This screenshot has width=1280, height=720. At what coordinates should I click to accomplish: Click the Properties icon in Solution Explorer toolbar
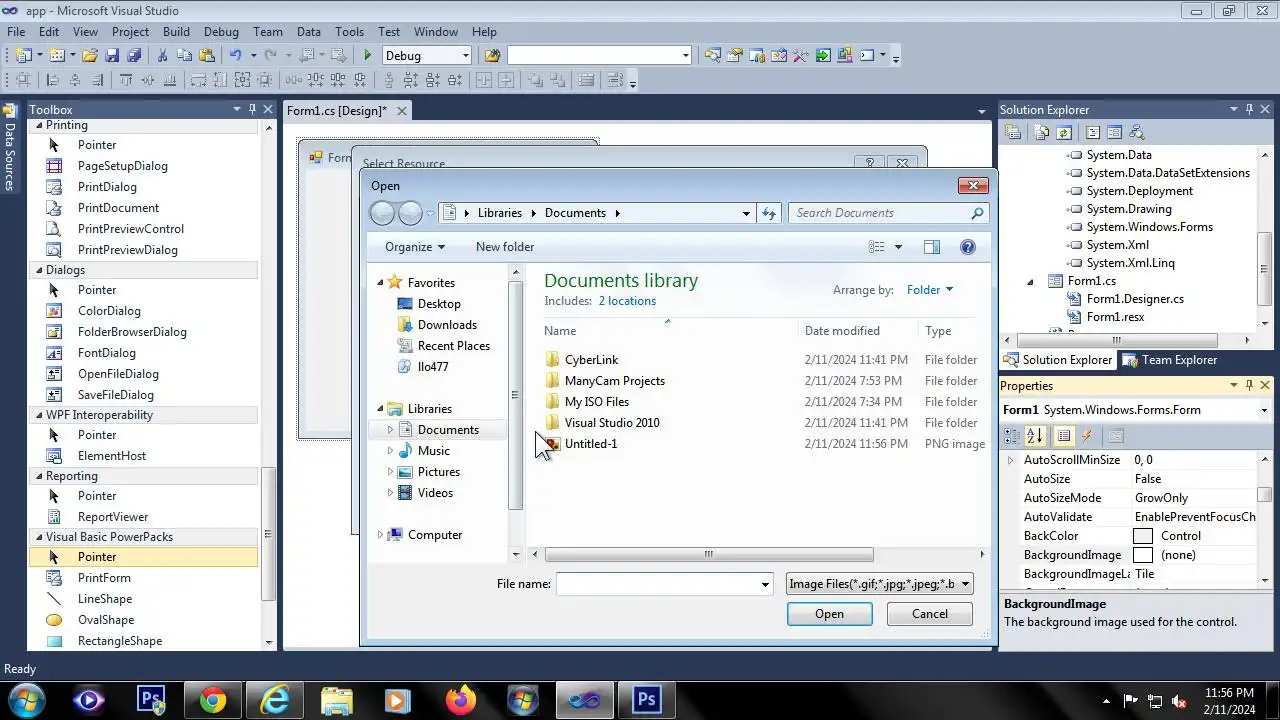1013,132
